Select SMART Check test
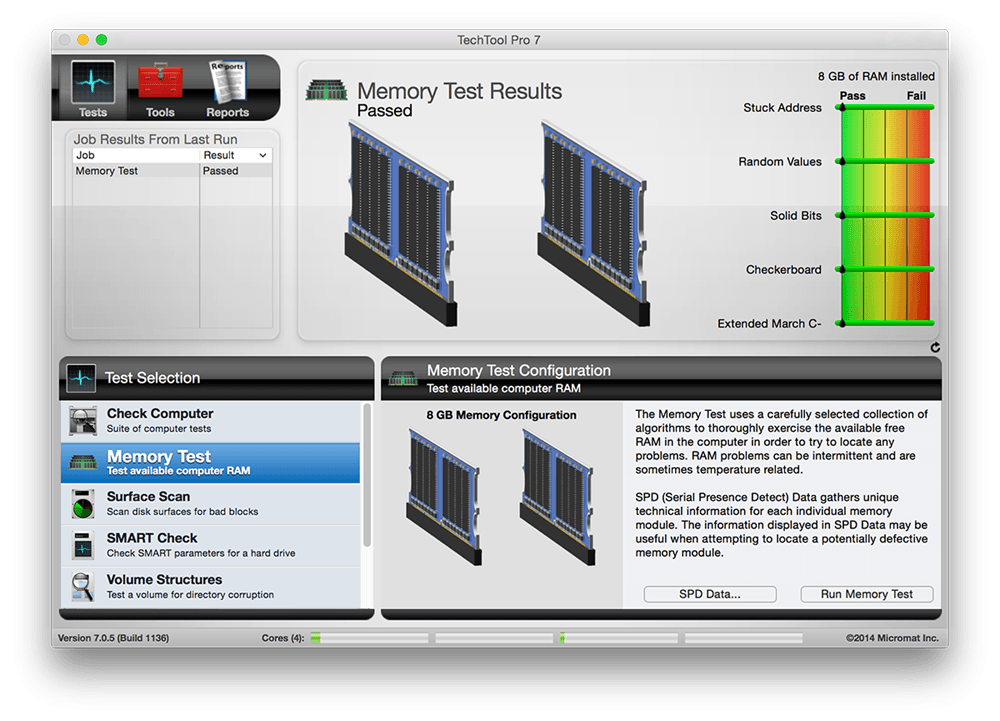The image size is (1000, 721). pos(210,545)
